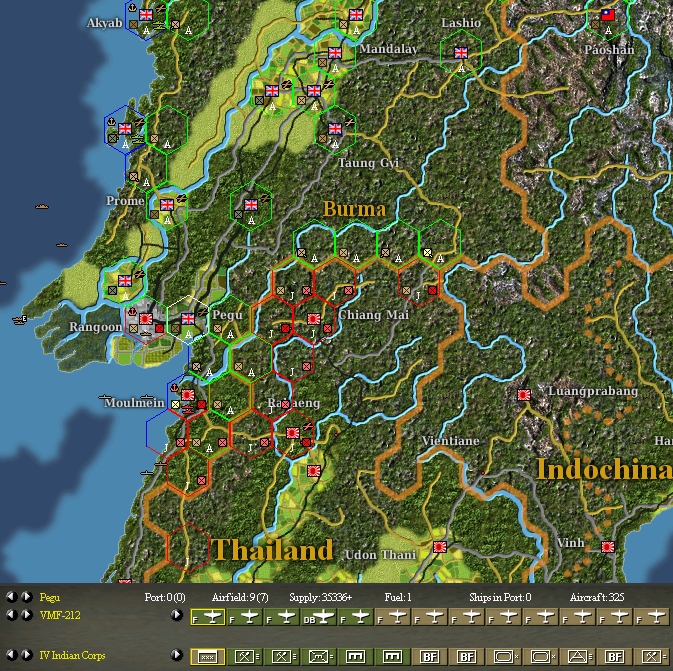Click the Ships in Port:0 text
Screen dimensions: 673x671
(500, 597)
